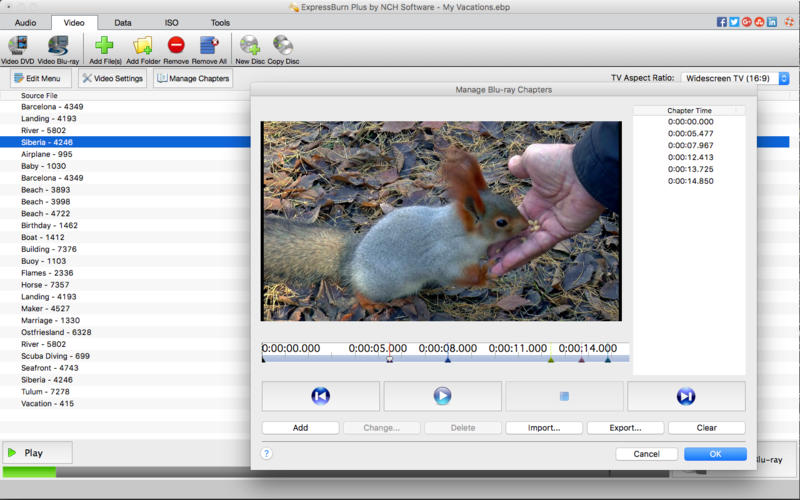Image resolution: width=800 pixels, height=500 pixels.
Task: Click the New Disc icon
Action: tap(250, 45)
